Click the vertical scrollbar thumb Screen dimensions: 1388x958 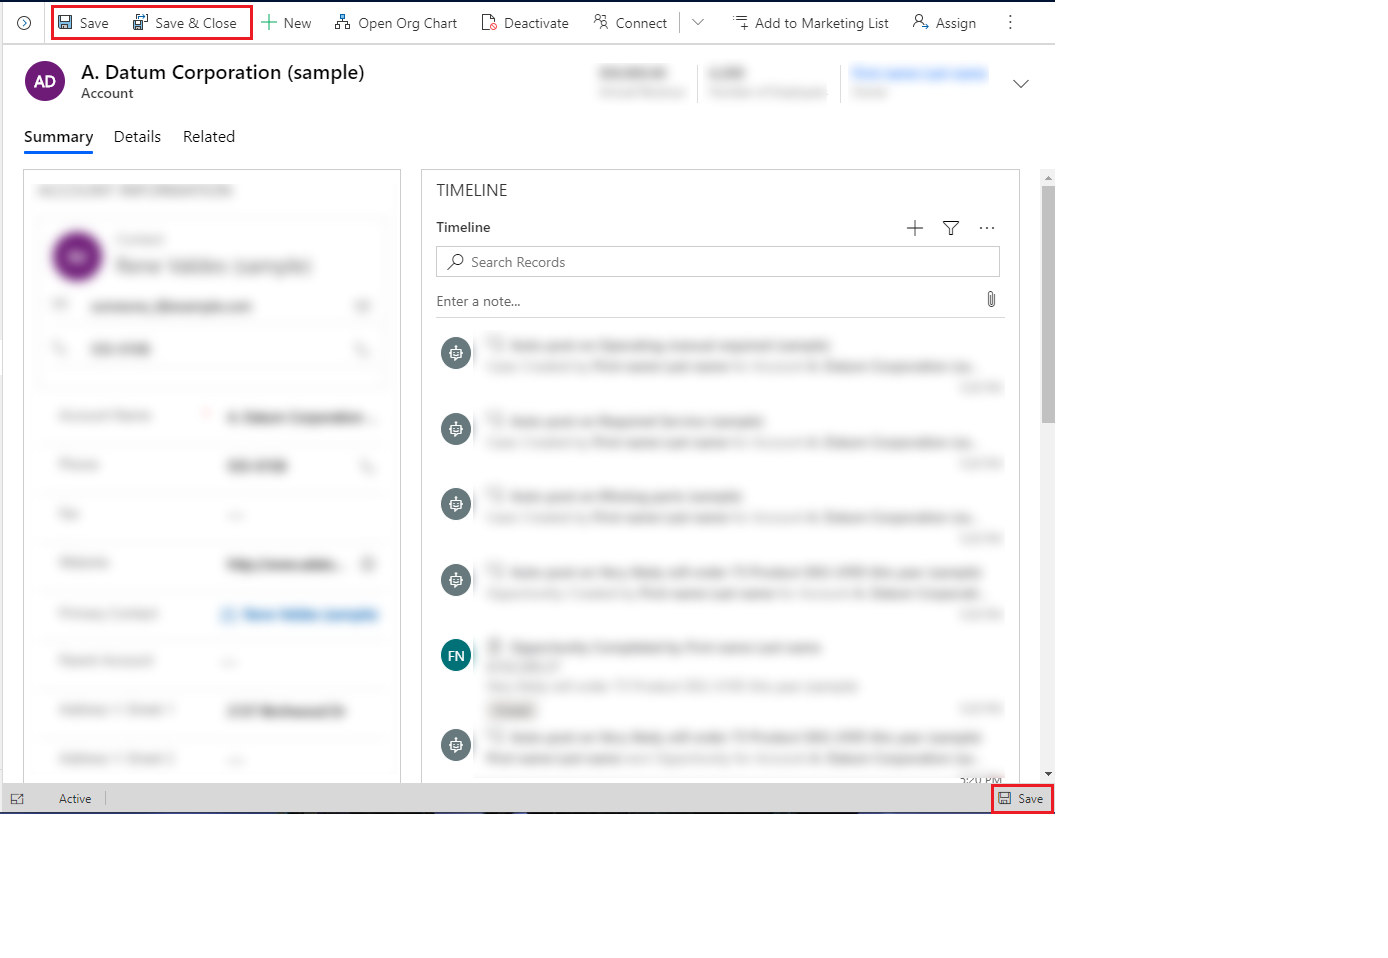pyautogui.click(x=1048, y=304)
